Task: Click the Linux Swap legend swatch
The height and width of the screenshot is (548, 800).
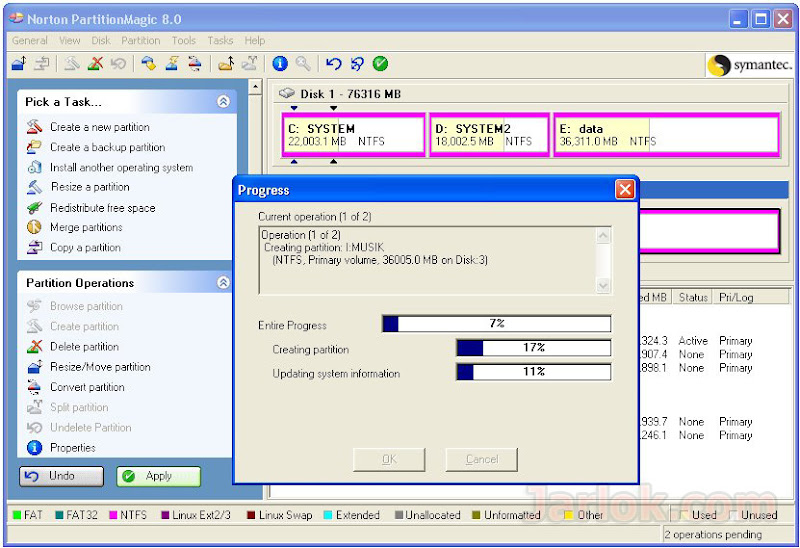Action: 251,515
